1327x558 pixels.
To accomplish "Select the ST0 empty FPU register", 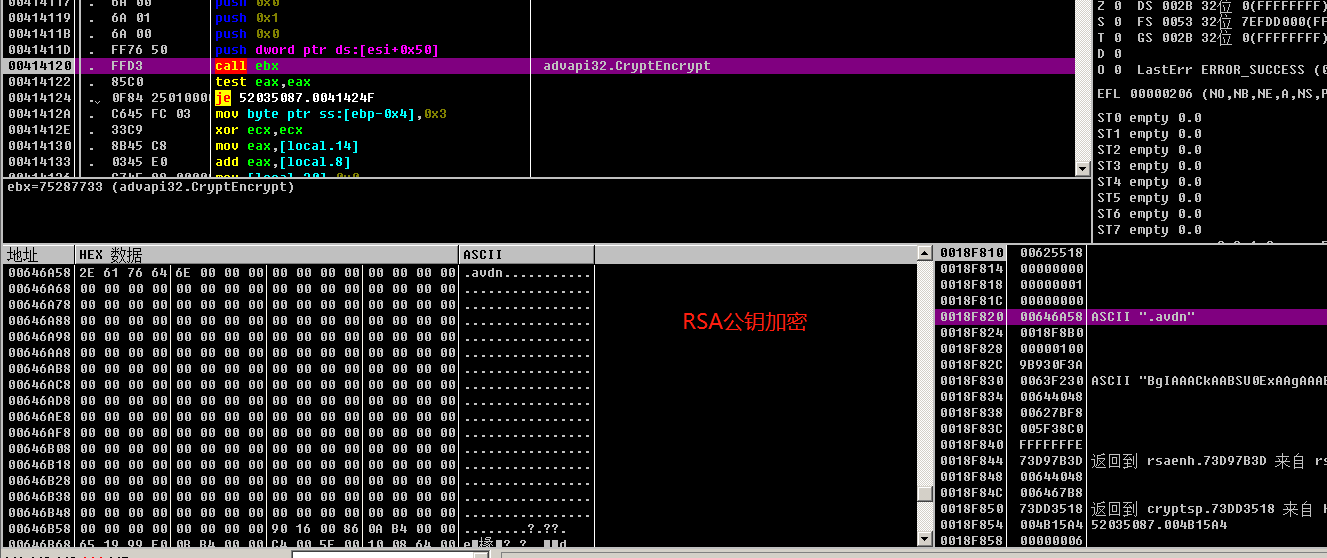I will coord(1149,118).
